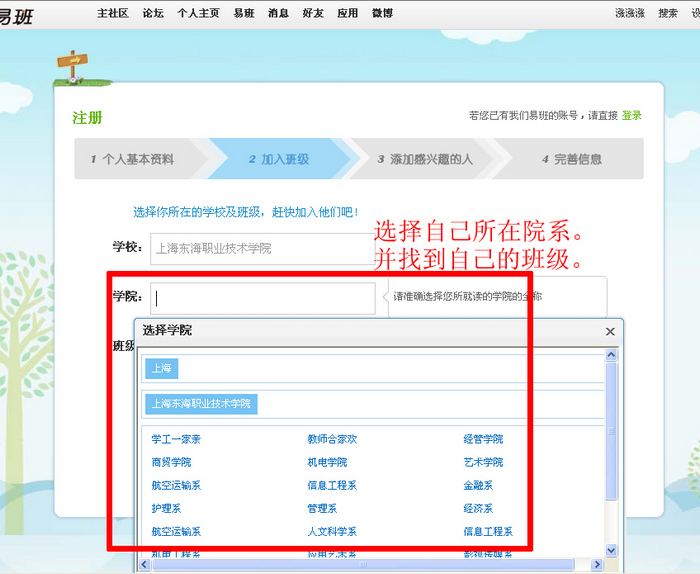The width and height of the screenshot is (700, 574).
Task: Click the up arrow of the dialog's vertical scrollbar
Action: tap(611, 355)
